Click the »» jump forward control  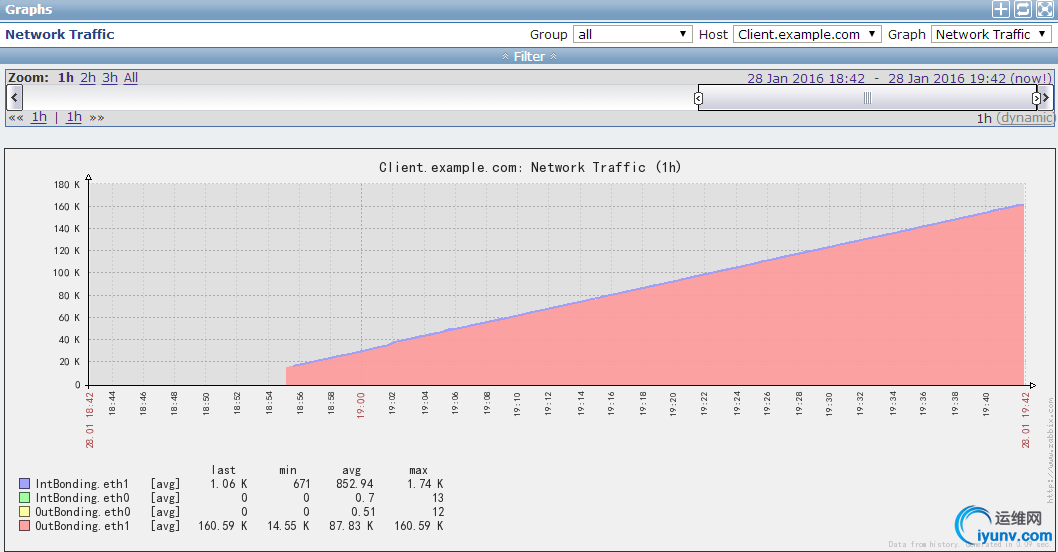pos(97,117)
